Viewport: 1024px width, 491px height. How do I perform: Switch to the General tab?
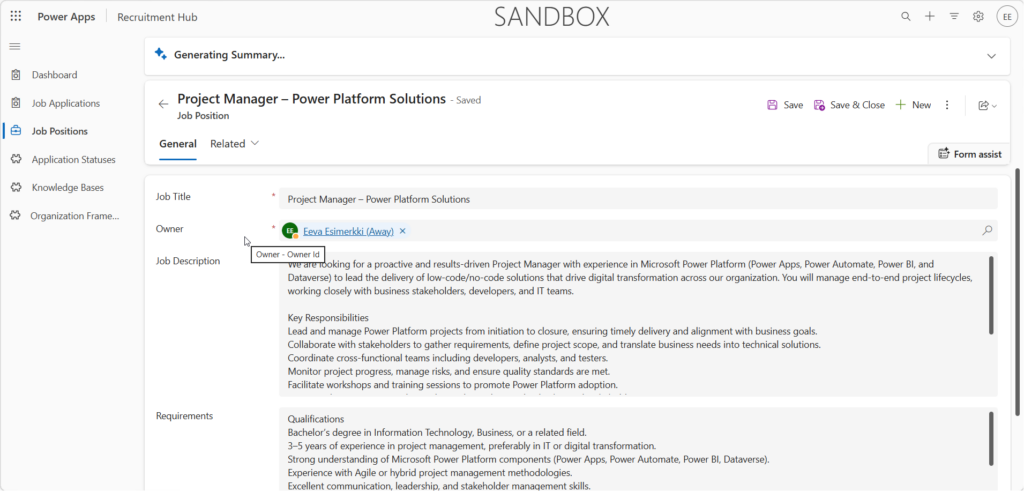(178, 144)
